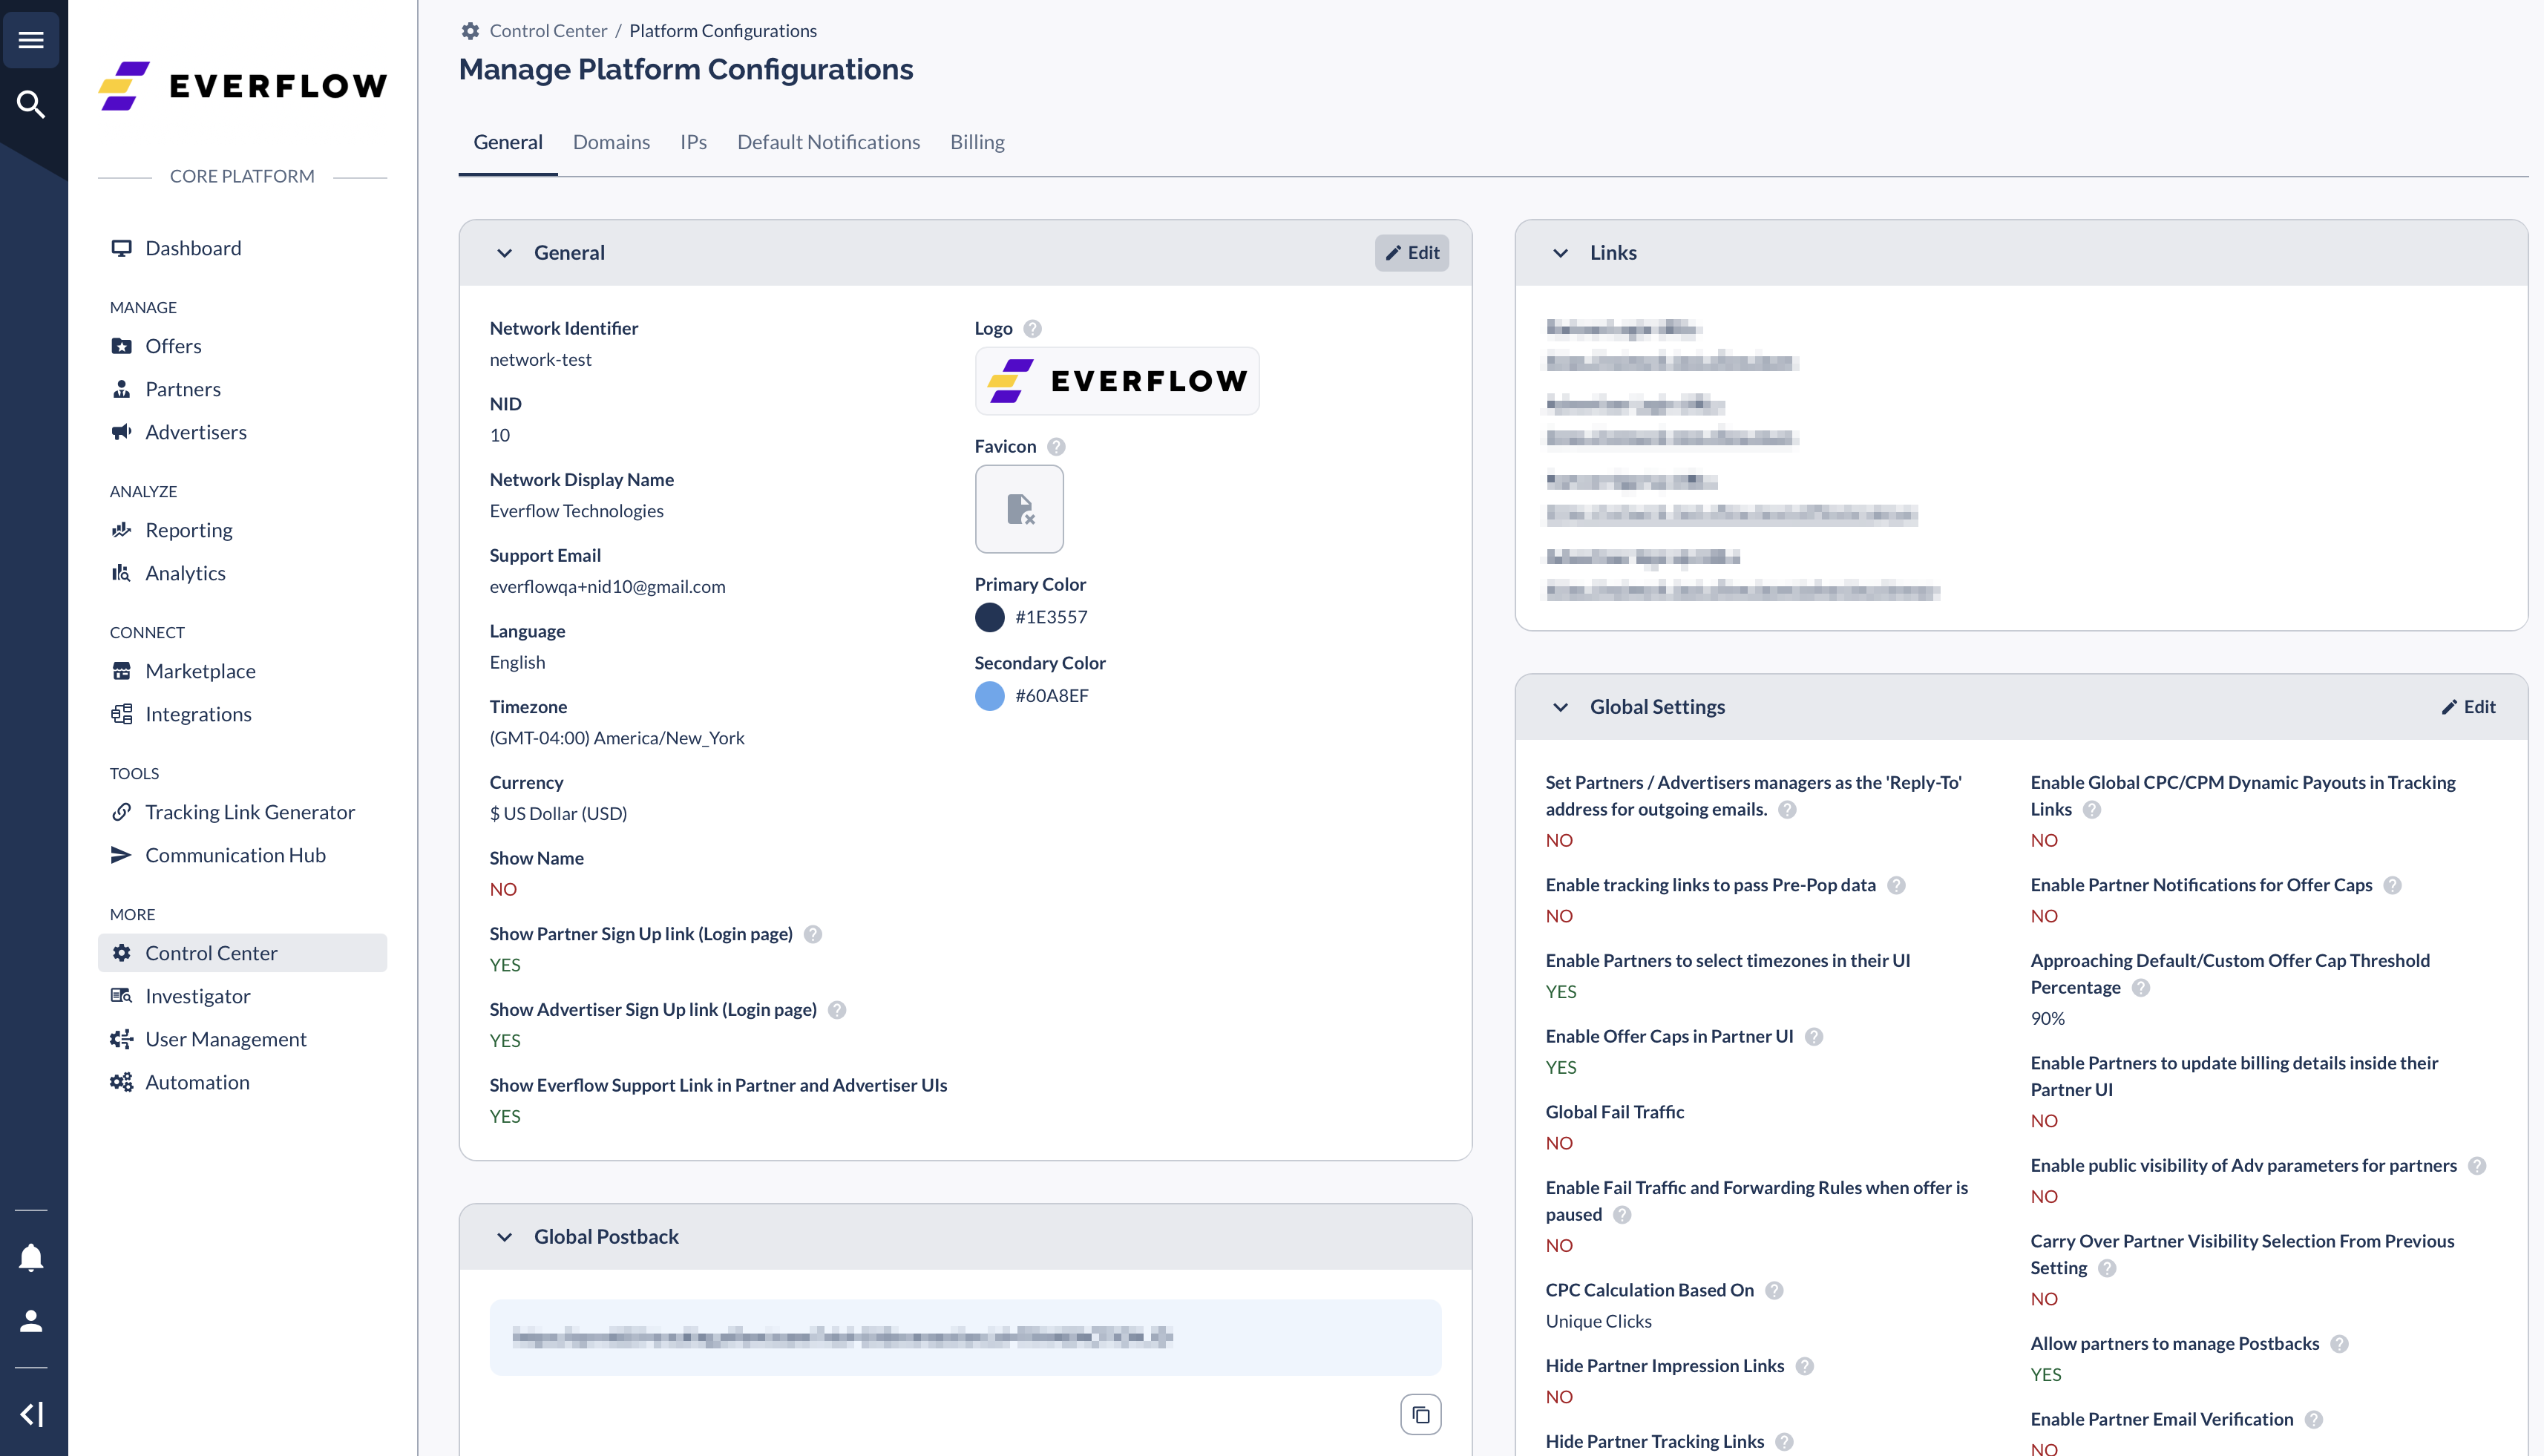Open the hamburger menu icon
Screen dimensions: 2544x1456
31,40
